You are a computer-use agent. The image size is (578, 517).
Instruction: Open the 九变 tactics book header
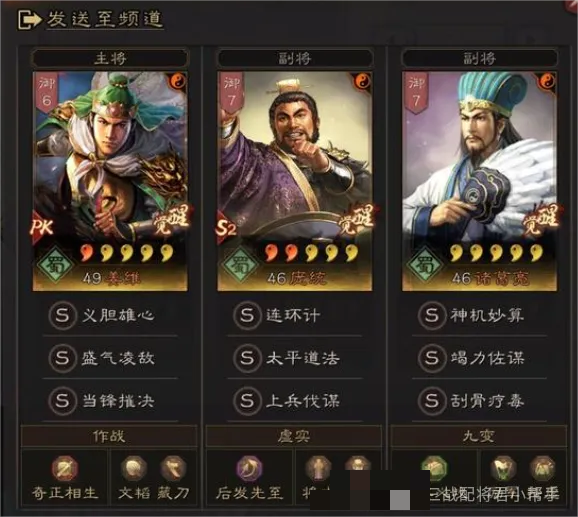(x=478, y=436)
